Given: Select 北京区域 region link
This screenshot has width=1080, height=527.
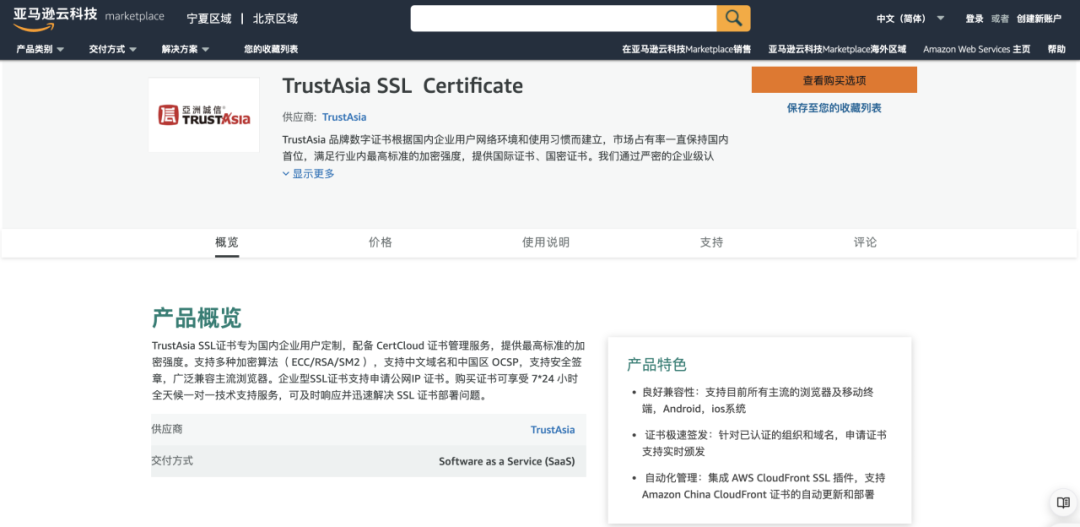Looking at the screenshot, I should click(x=276, y=19).
